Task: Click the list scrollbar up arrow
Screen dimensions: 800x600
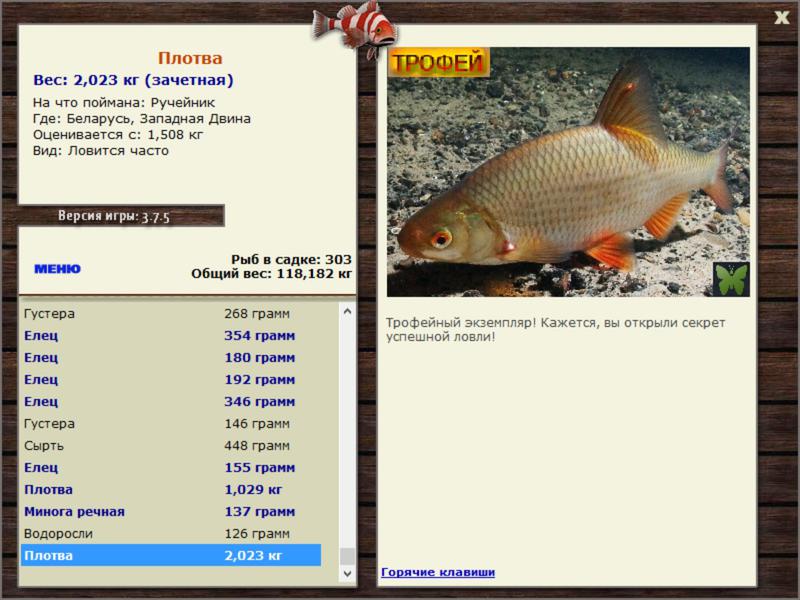Action: click(347, 311)
